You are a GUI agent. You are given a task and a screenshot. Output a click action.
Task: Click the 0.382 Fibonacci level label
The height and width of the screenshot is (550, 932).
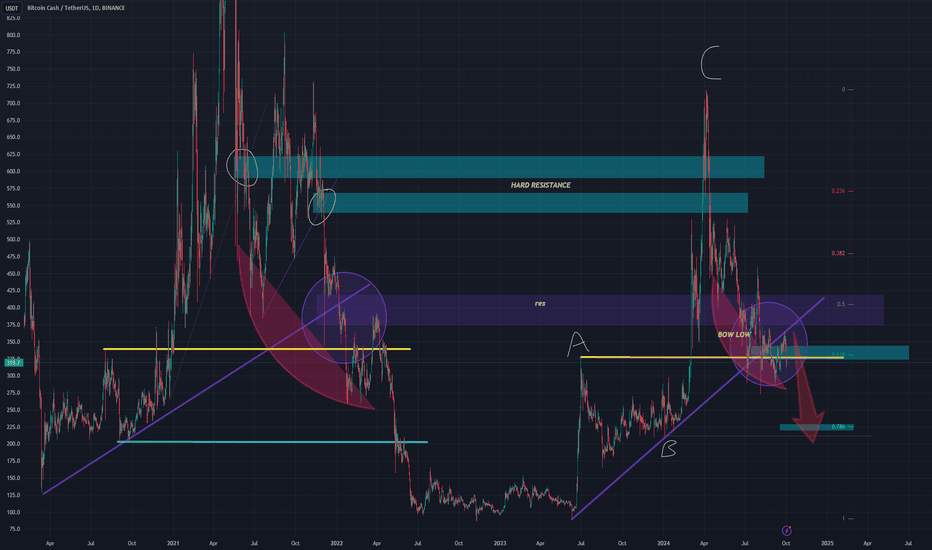[838, 253]
